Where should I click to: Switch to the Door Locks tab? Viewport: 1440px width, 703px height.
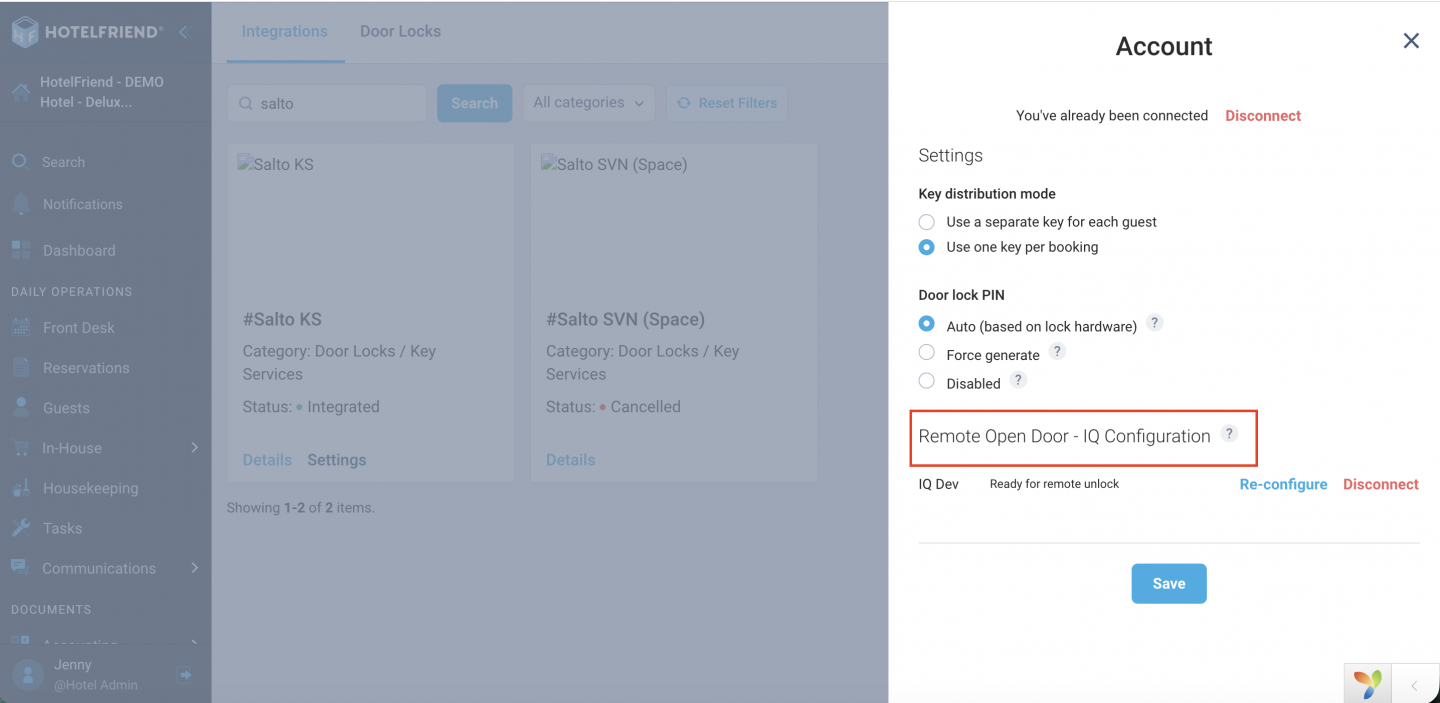[x=400, y=31]
